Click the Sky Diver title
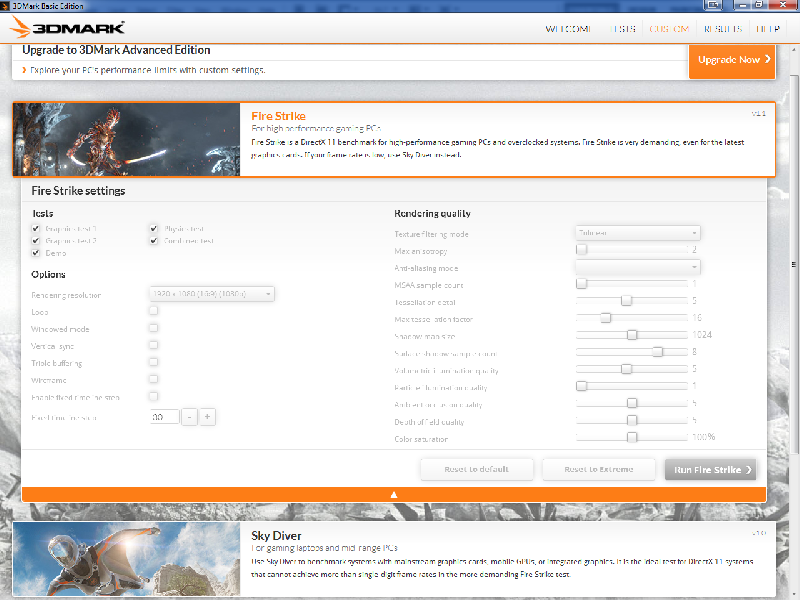Image resolution: width=800 pixels, height=600 pixels. click(x=276, y=536)
